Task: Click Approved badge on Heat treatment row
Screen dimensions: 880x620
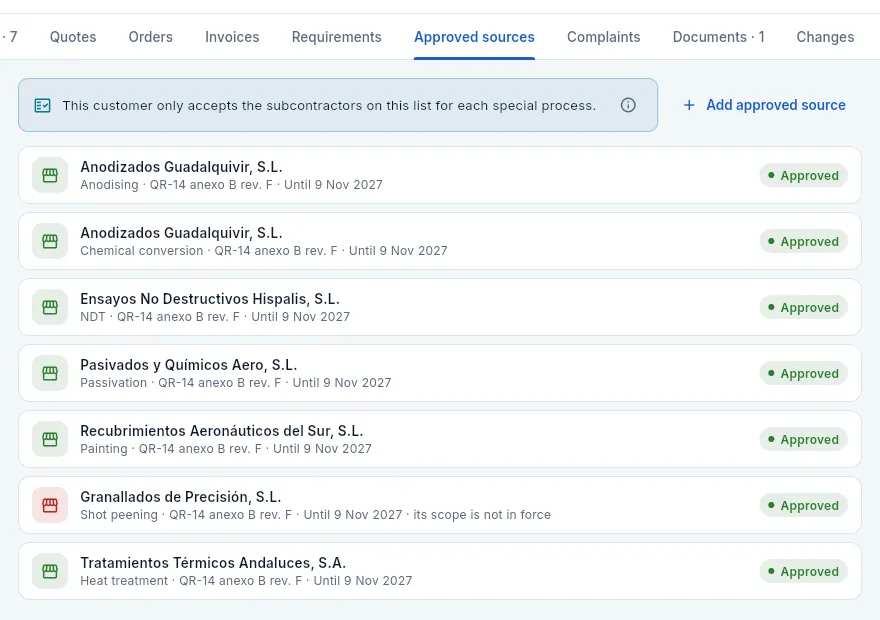Action: point(803,571)
